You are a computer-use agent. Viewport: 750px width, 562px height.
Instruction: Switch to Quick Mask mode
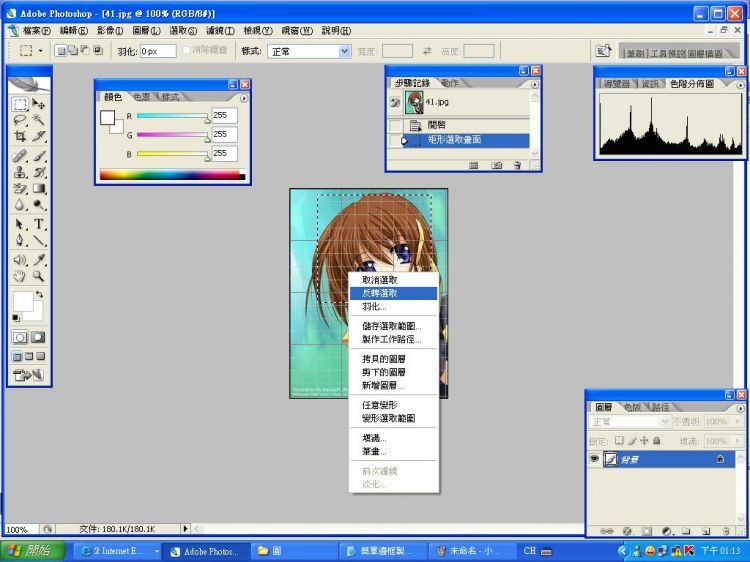(x=38, y=337)
